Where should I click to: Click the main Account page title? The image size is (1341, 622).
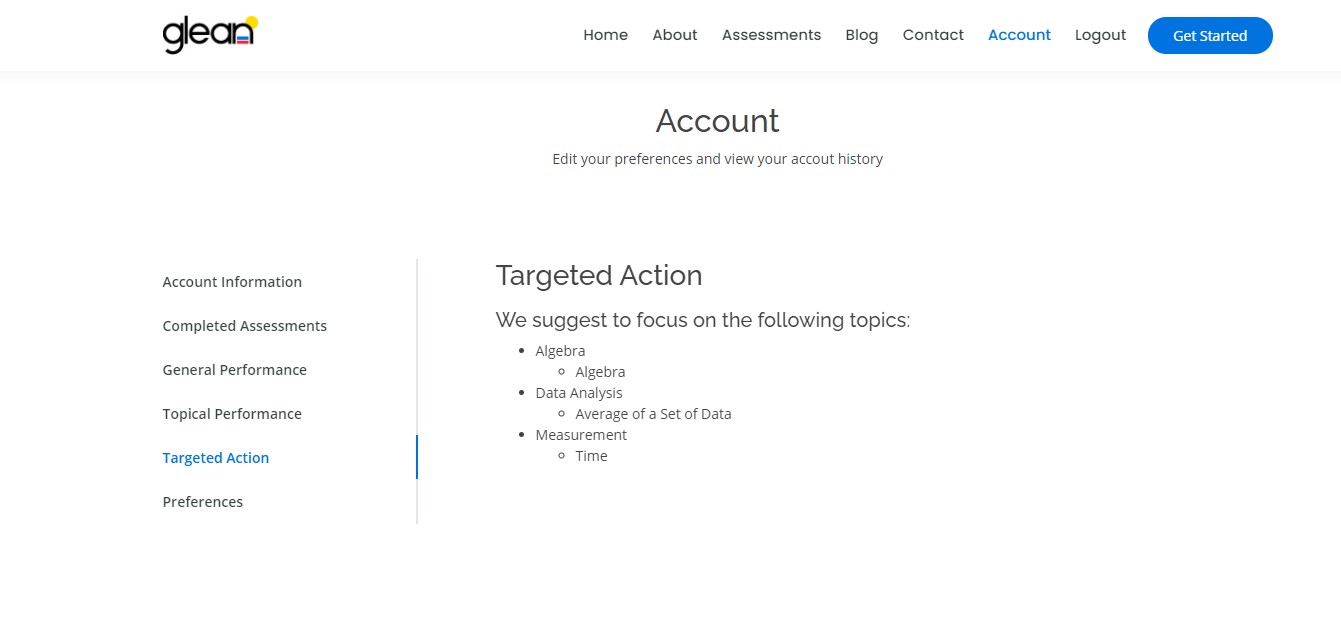(x=718, y=121)
